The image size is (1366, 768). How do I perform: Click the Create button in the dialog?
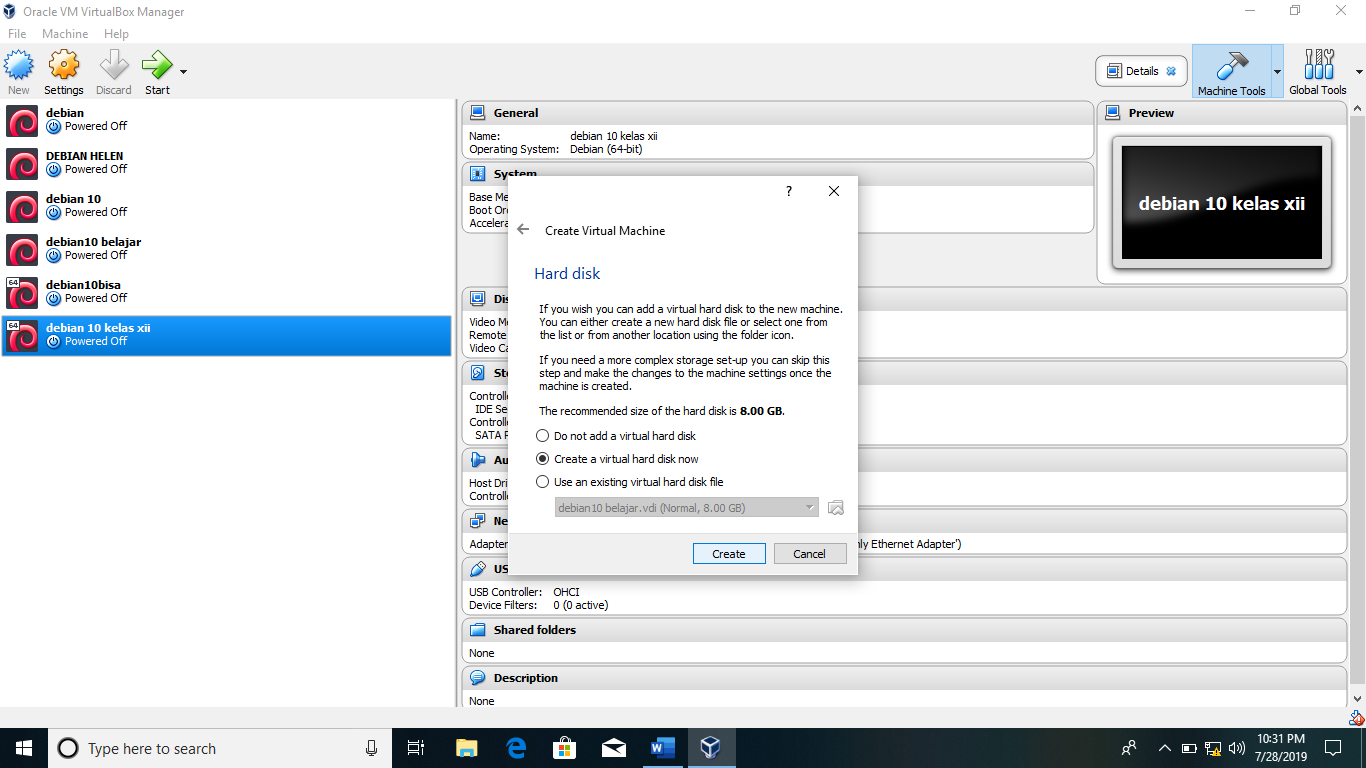[x=729, y=554]
